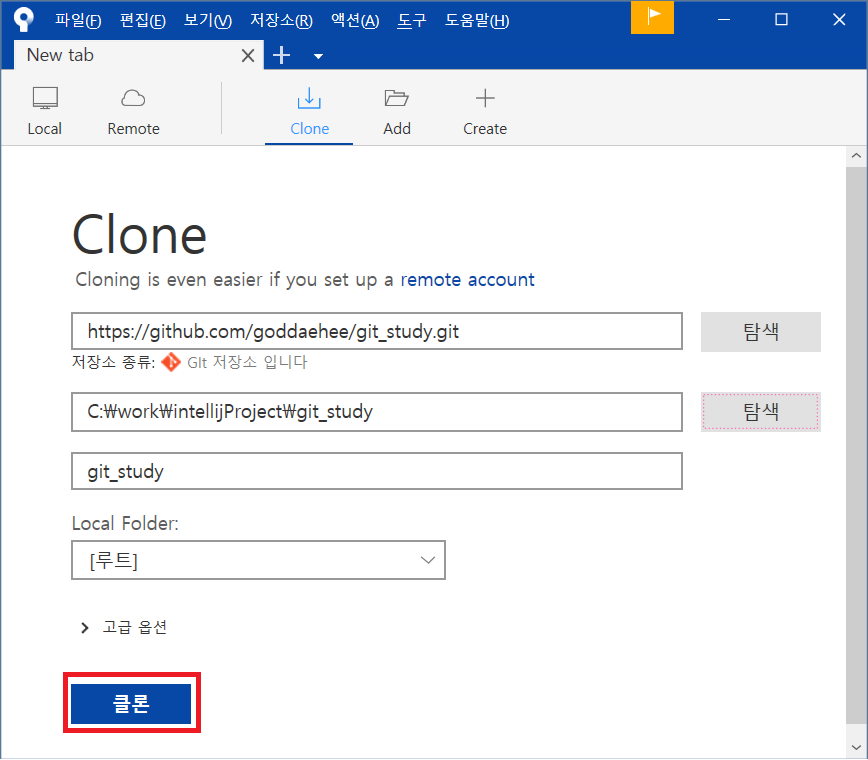868x760 pixels.
Task: Click the vertical scrollbar thumb
Action: tap(856, 444)
